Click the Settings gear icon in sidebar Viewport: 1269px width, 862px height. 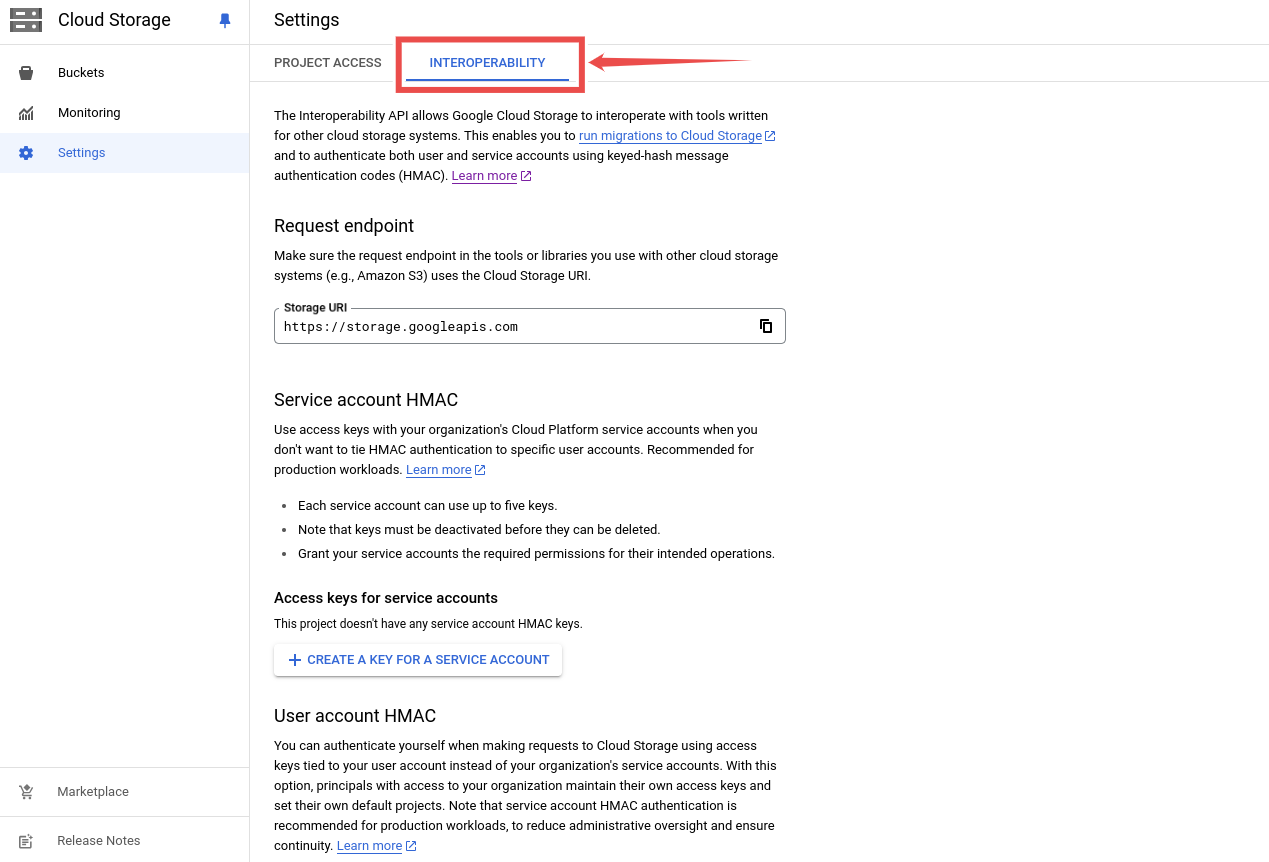pos(26,153)
